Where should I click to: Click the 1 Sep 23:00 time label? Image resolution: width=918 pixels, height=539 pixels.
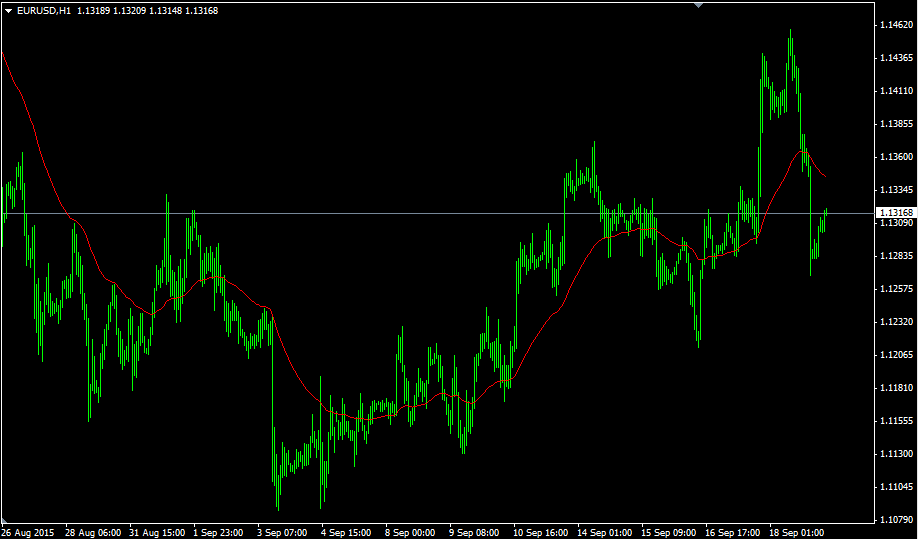pos(218,533)
